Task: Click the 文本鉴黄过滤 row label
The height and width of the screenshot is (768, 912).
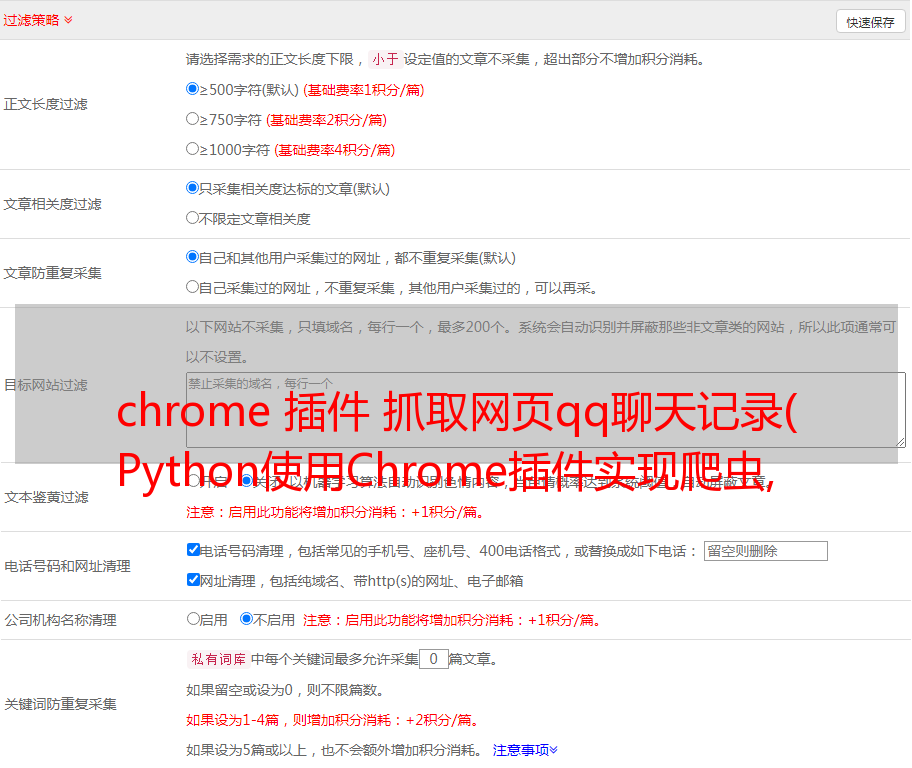Action: tap(47, 497)
